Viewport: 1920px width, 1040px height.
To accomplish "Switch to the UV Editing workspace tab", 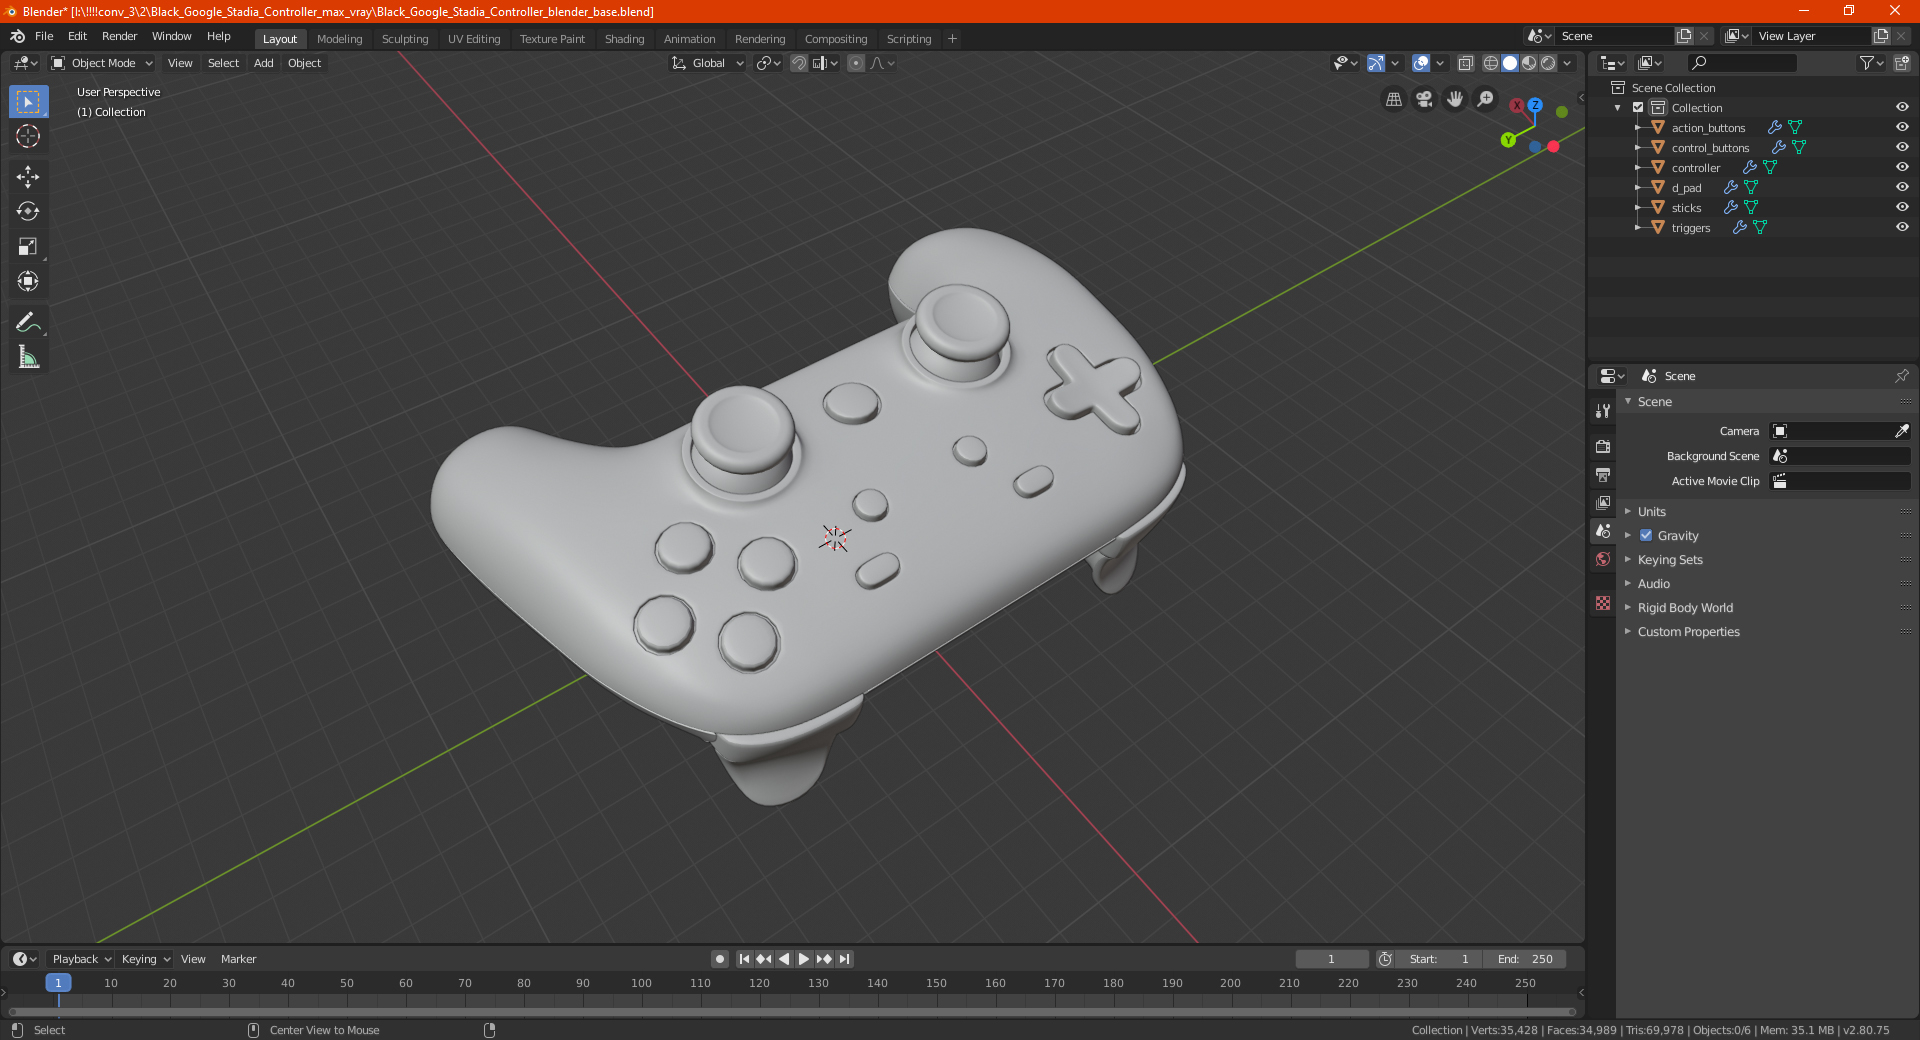I will [474, 39].
